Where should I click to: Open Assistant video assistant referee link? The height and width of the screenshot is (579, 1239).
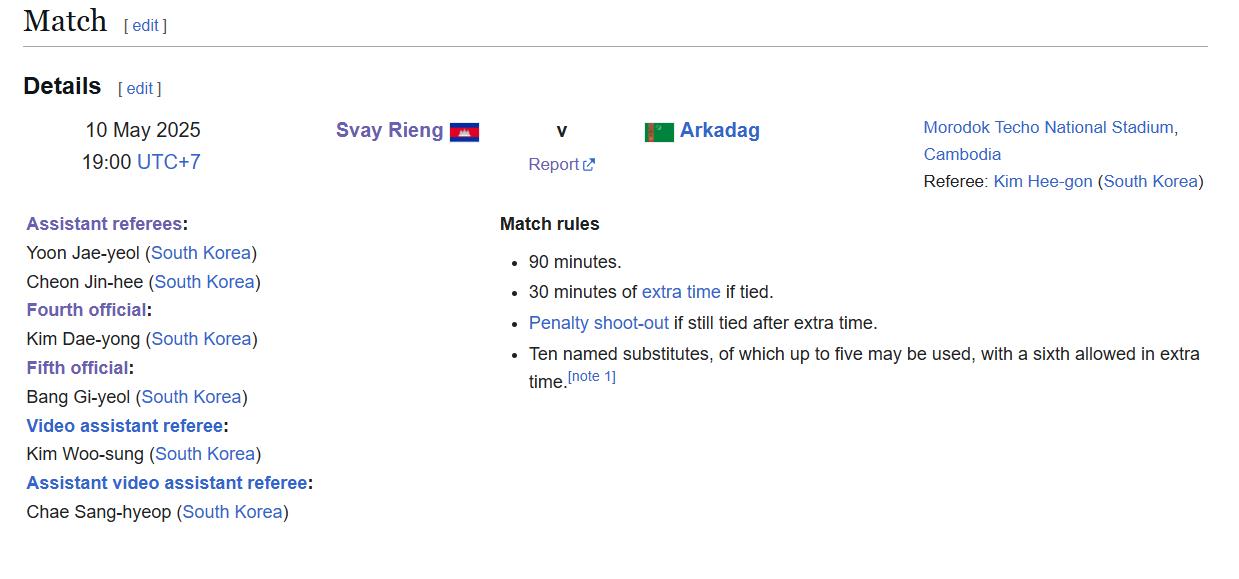(x=166, y=483)
